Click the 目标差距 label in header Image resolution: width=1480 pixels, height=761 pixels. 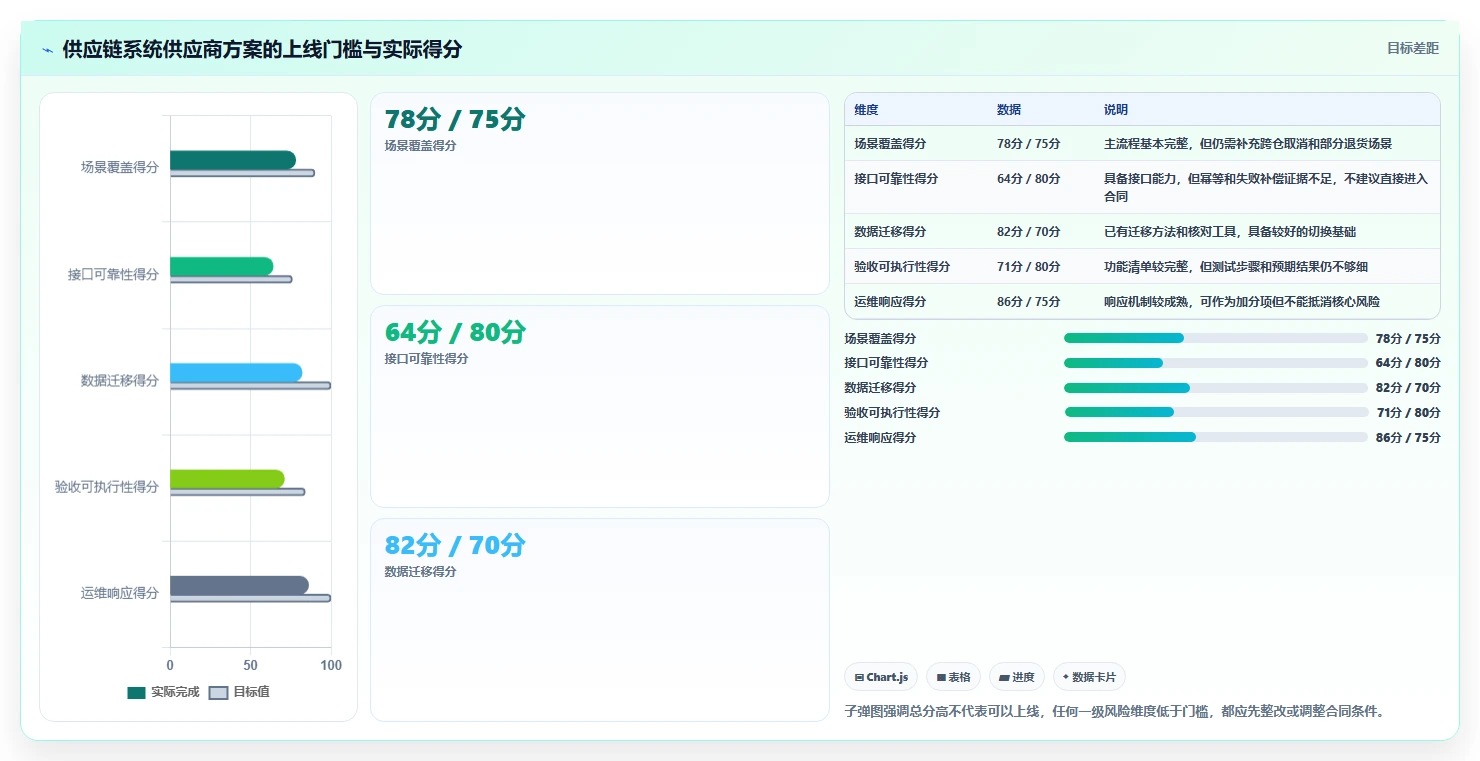[1413, 48]
